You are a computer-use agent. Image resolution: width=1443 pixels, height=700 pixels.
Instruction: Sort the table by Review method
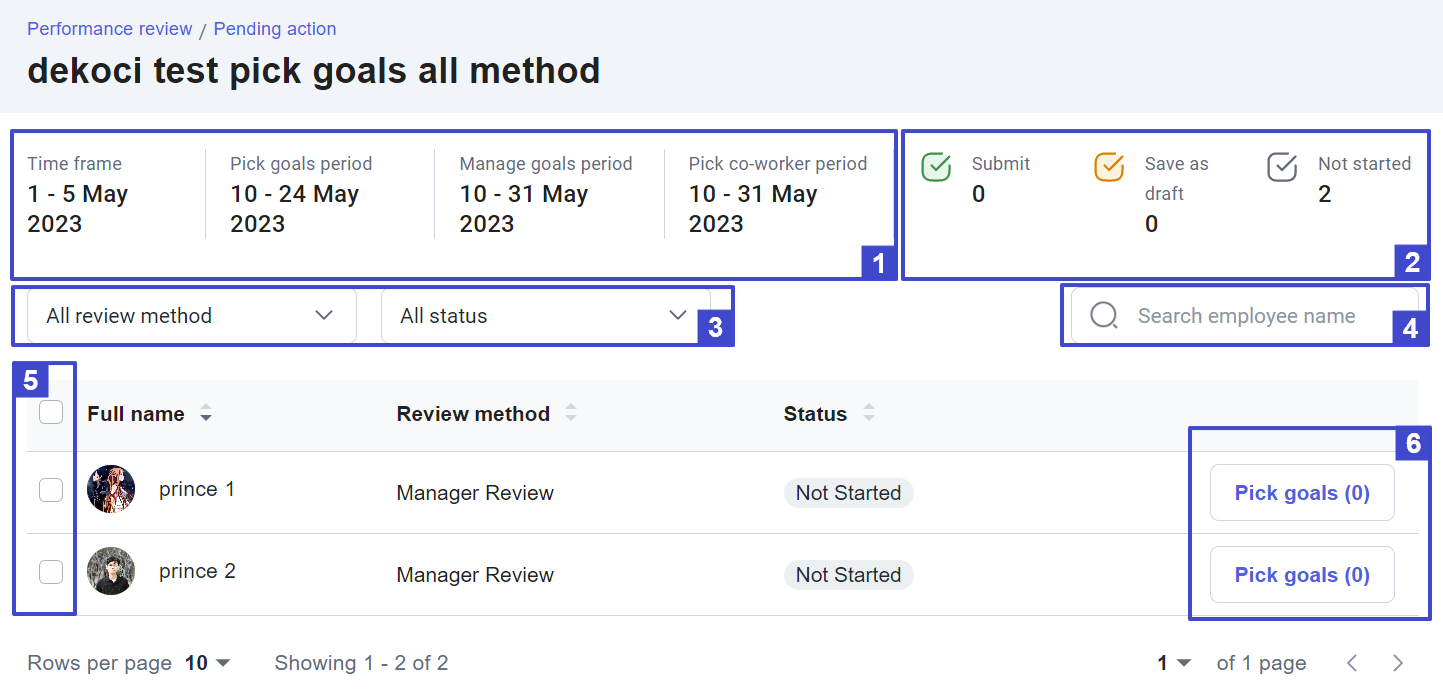pos(570,411)
